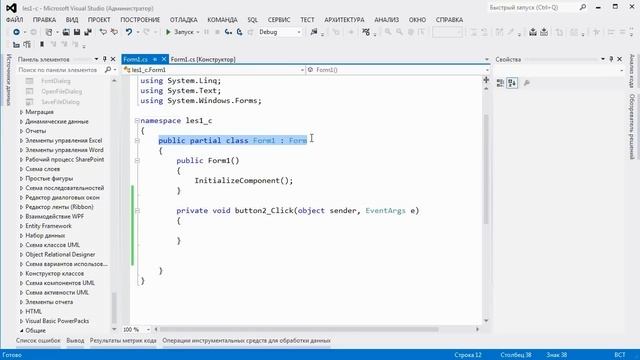Screen dimensions: 640x360
Task: Open Панель элементов window options dropdown
Action: pos(96,59)
